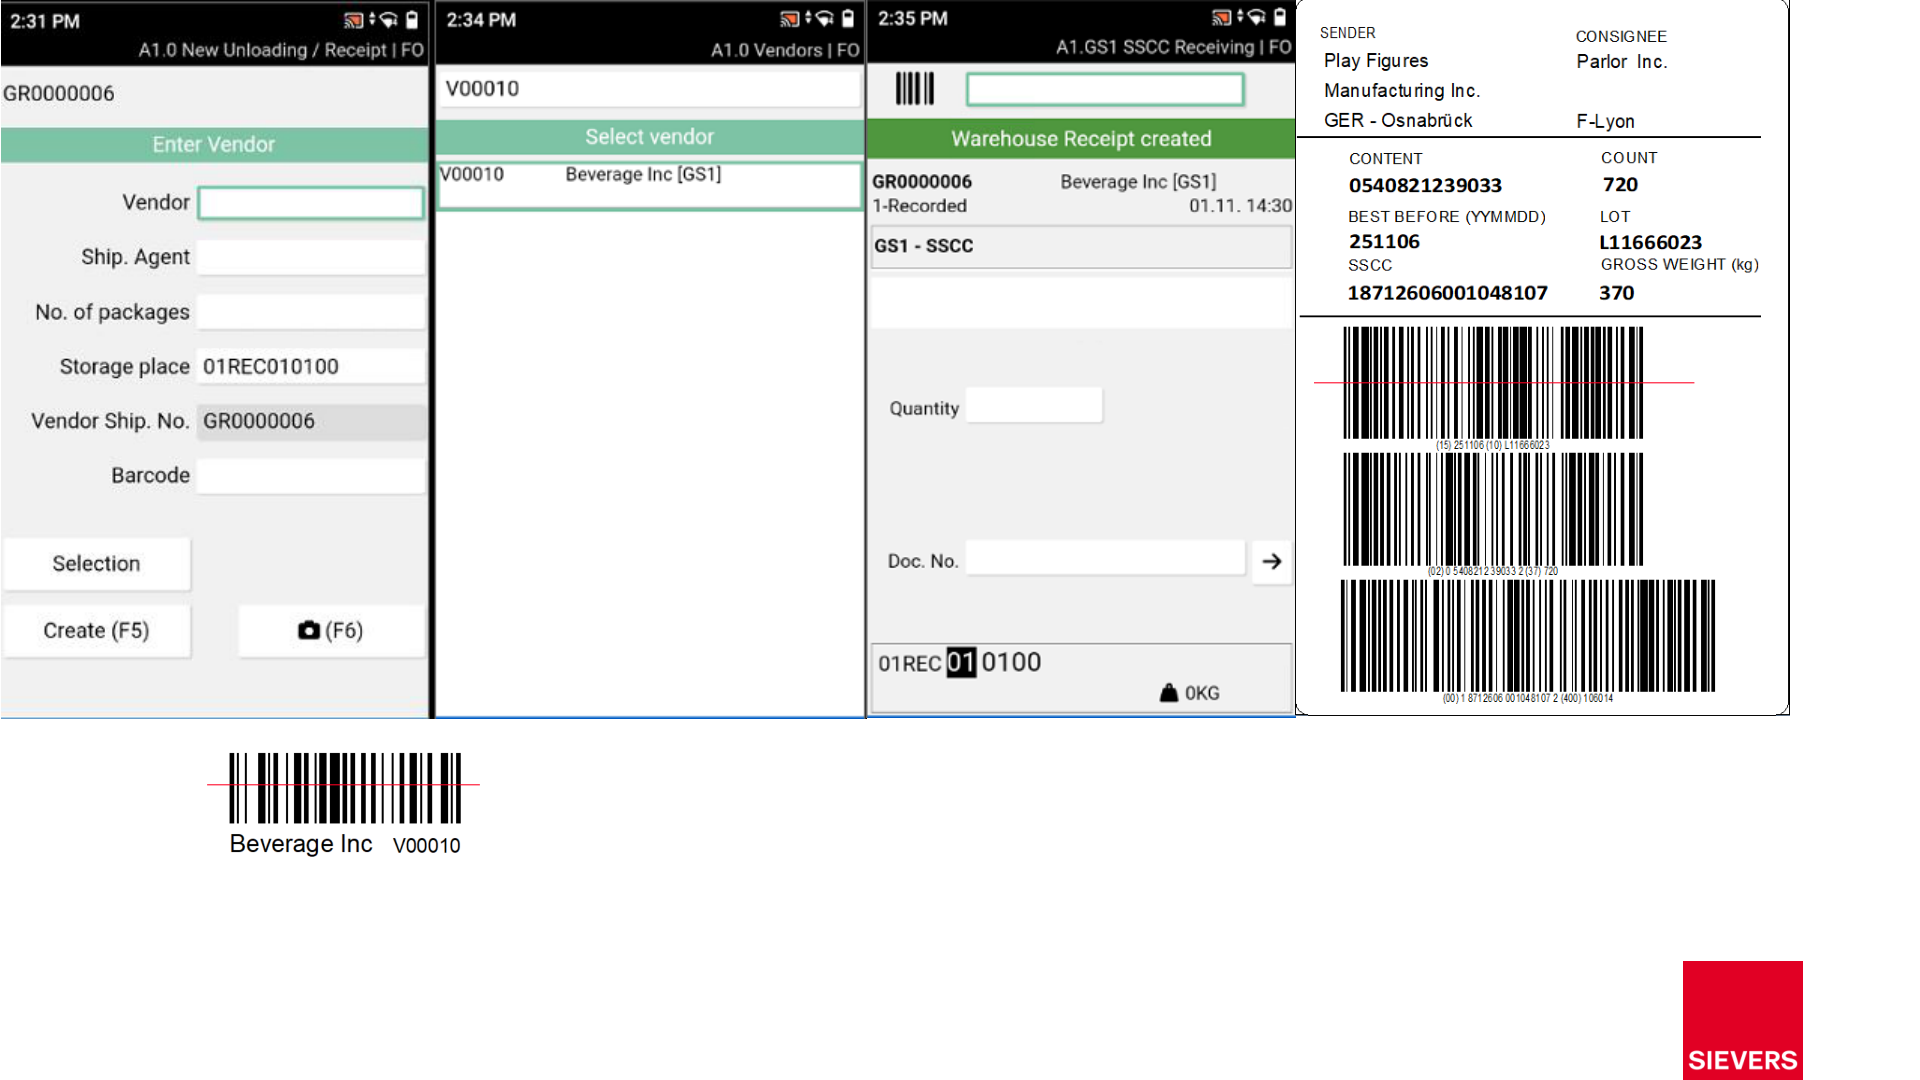Image resolution: width=1920 pixels, height=1080 pixels.
Task: Click the Vendor input field
Action: click(x=311, y=203)
